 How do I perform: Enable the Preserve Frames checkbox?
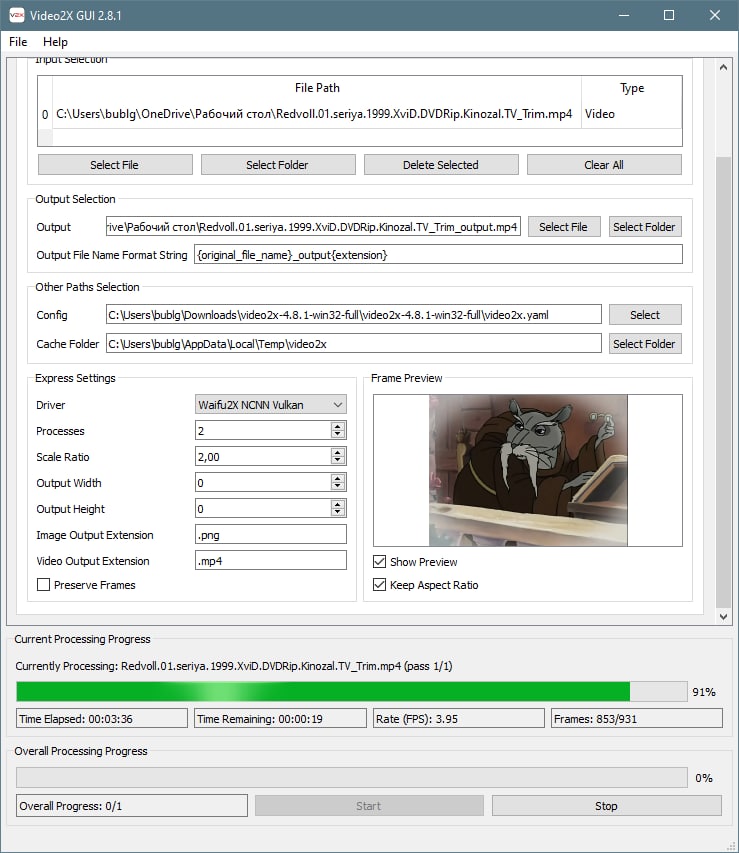coord(43,585)
